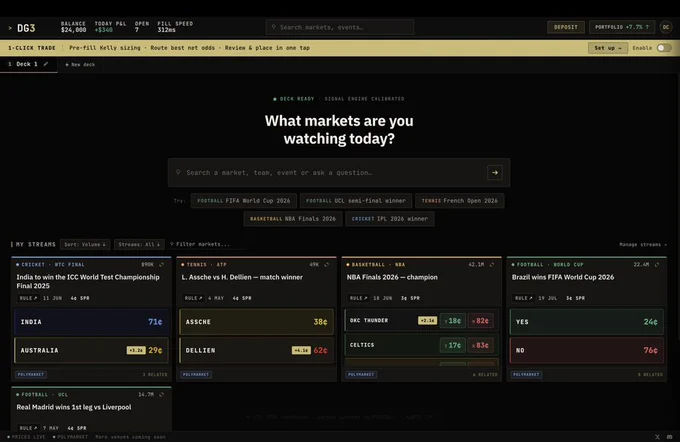680x442 pixels.
Task: Open 'L. Assche vs H. Dellien — match winner' title
Action: click(x=242, y=277)
